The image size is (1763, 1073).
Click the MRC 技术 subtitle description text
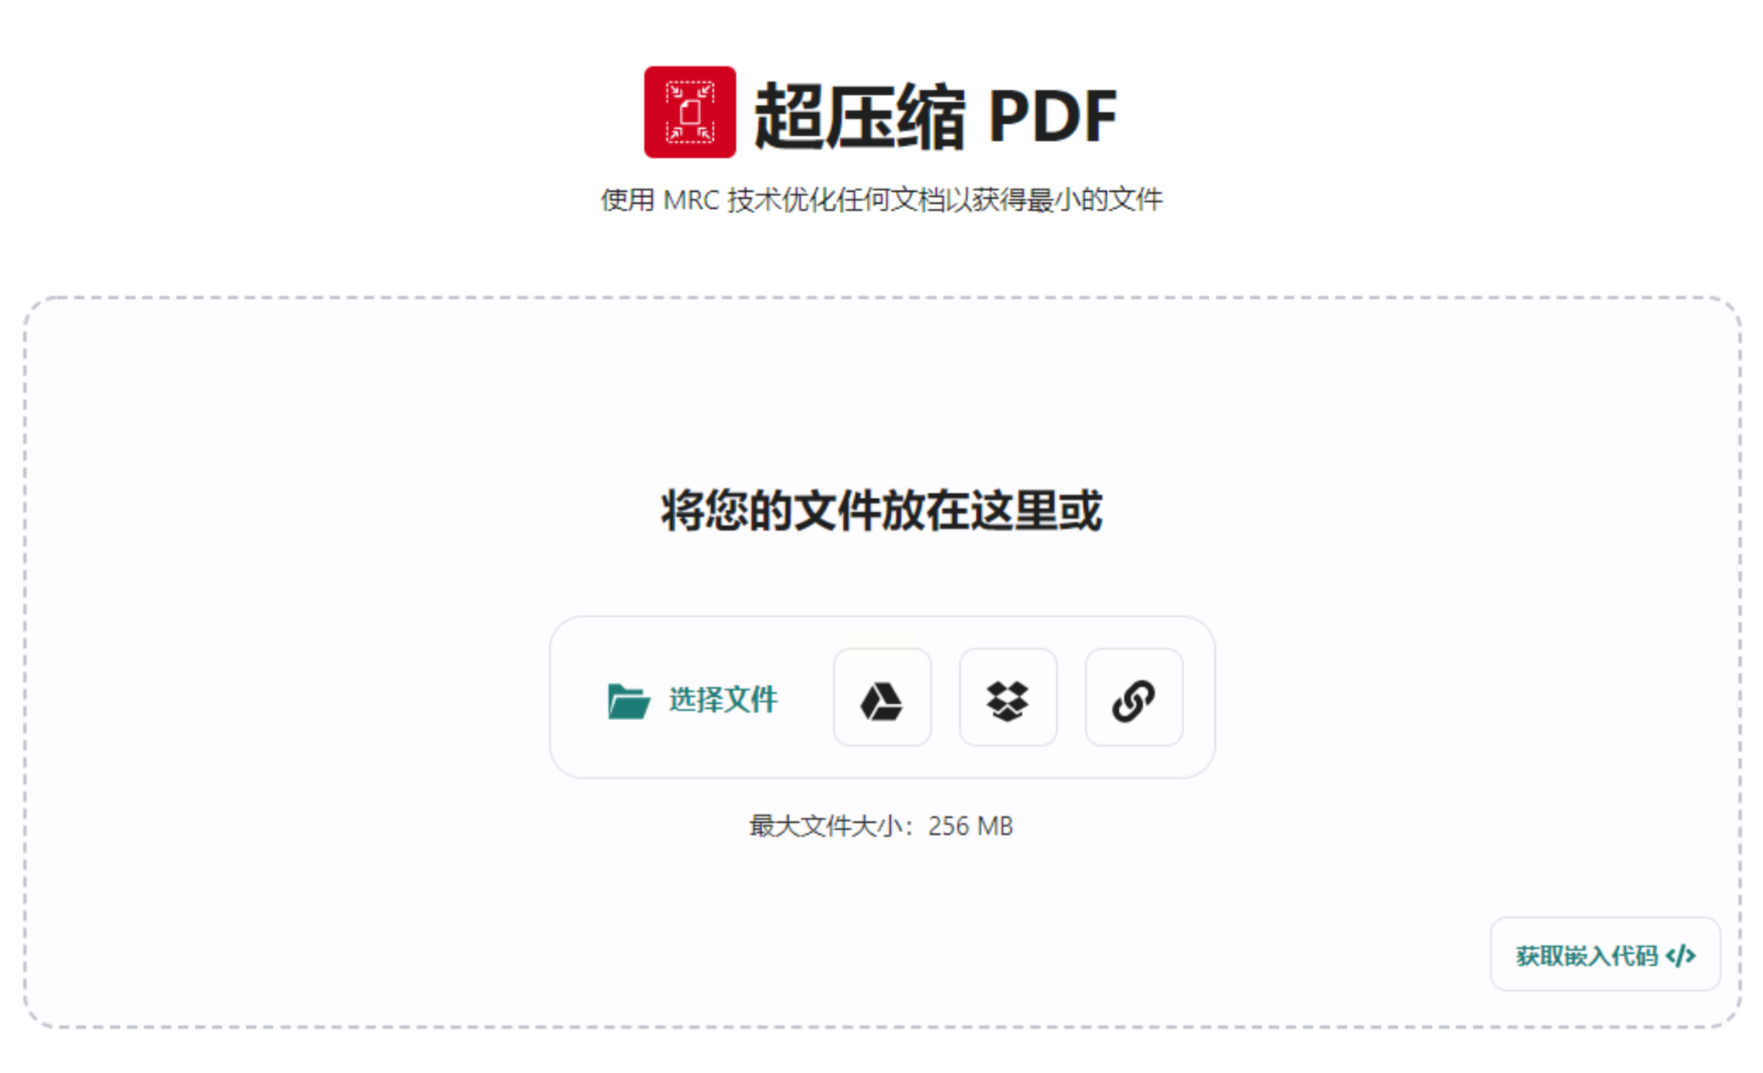pyautogui.click(x=881, y=200)
